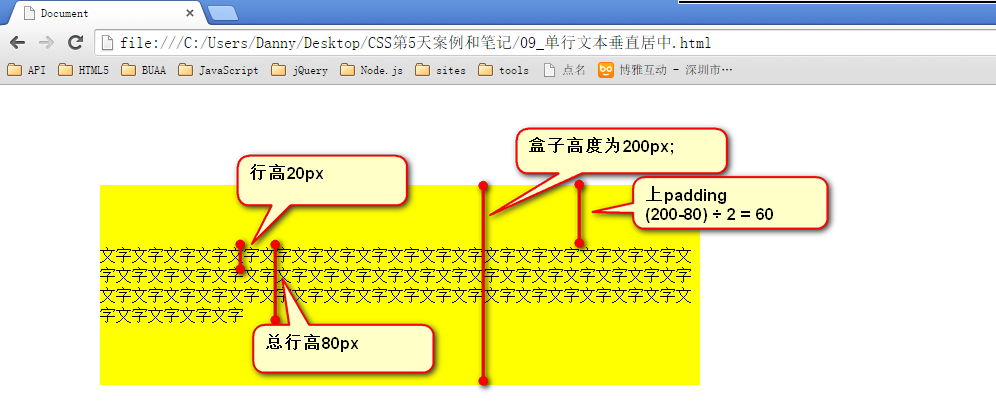Open the API bookmarks folder
The image size is (996, 415).
27,71
